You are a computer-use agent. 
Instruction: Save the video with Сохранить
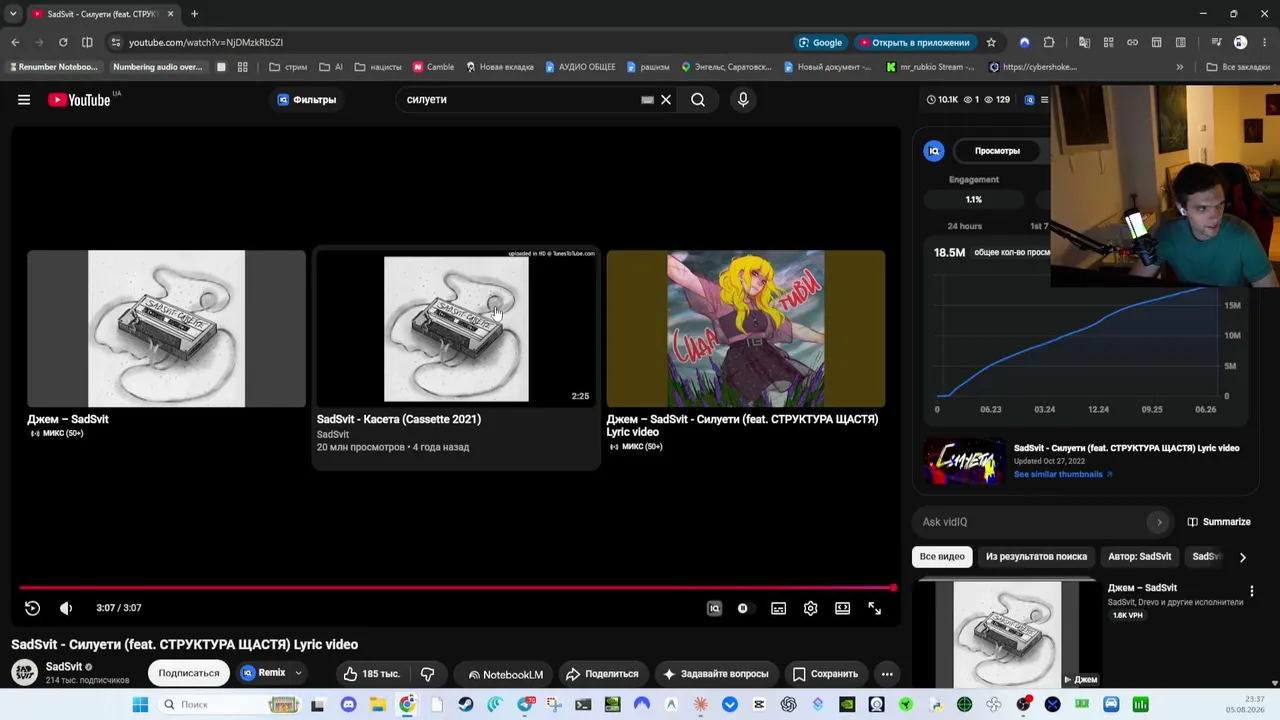(x=825, y=674)
